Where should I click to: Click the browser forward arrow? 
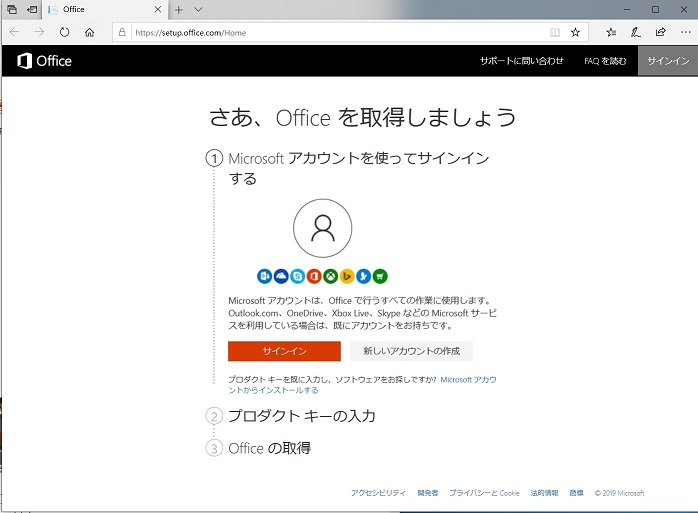click(39, 32)
